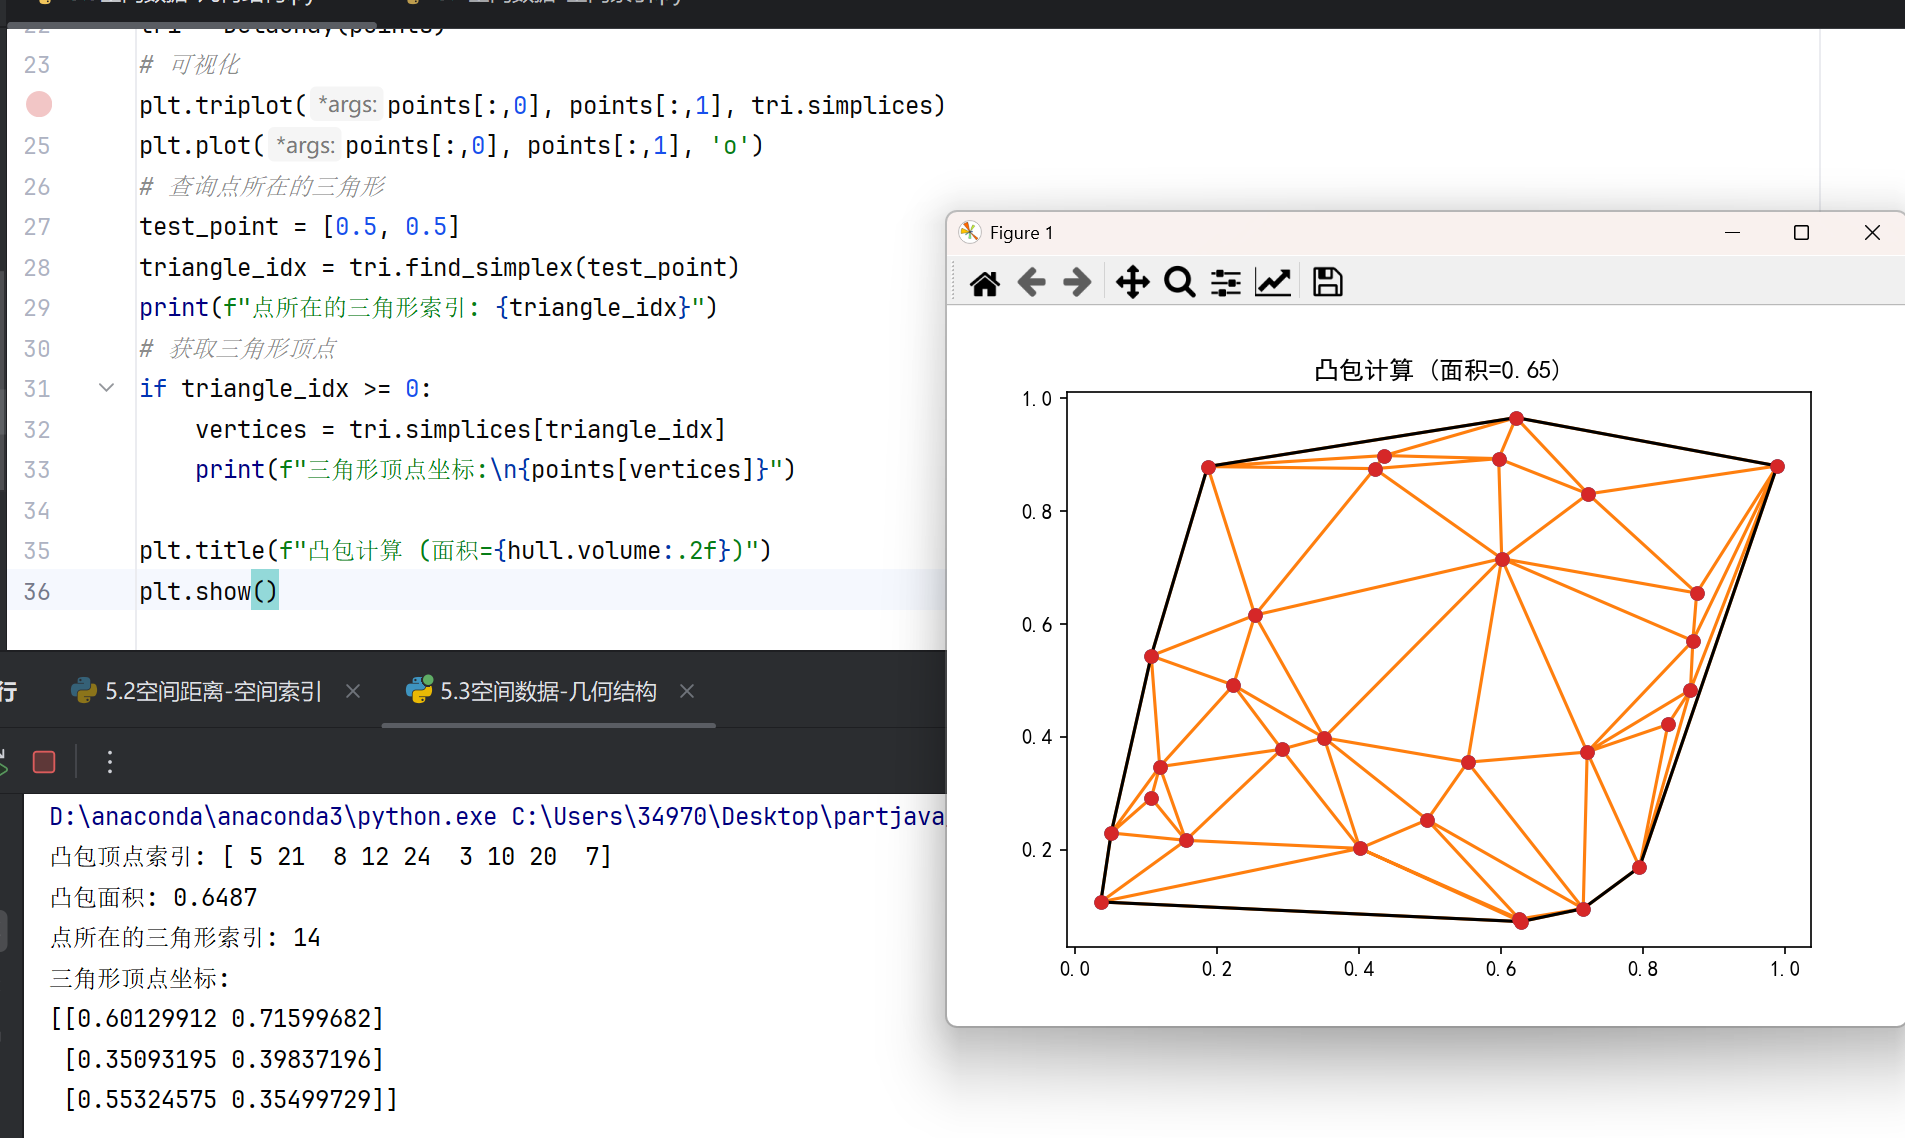Click the comment # 查询点所在的三角形

click(x=262, y=186)
